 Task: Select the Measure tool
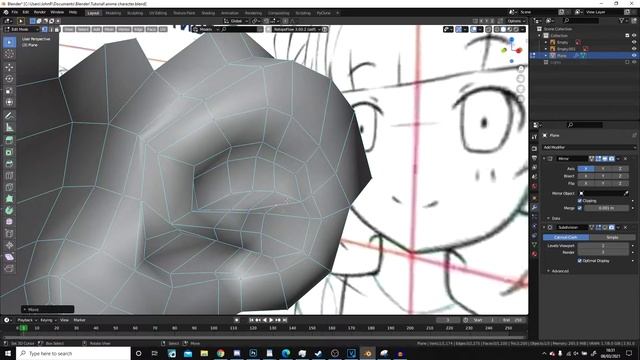pos(9,128)
